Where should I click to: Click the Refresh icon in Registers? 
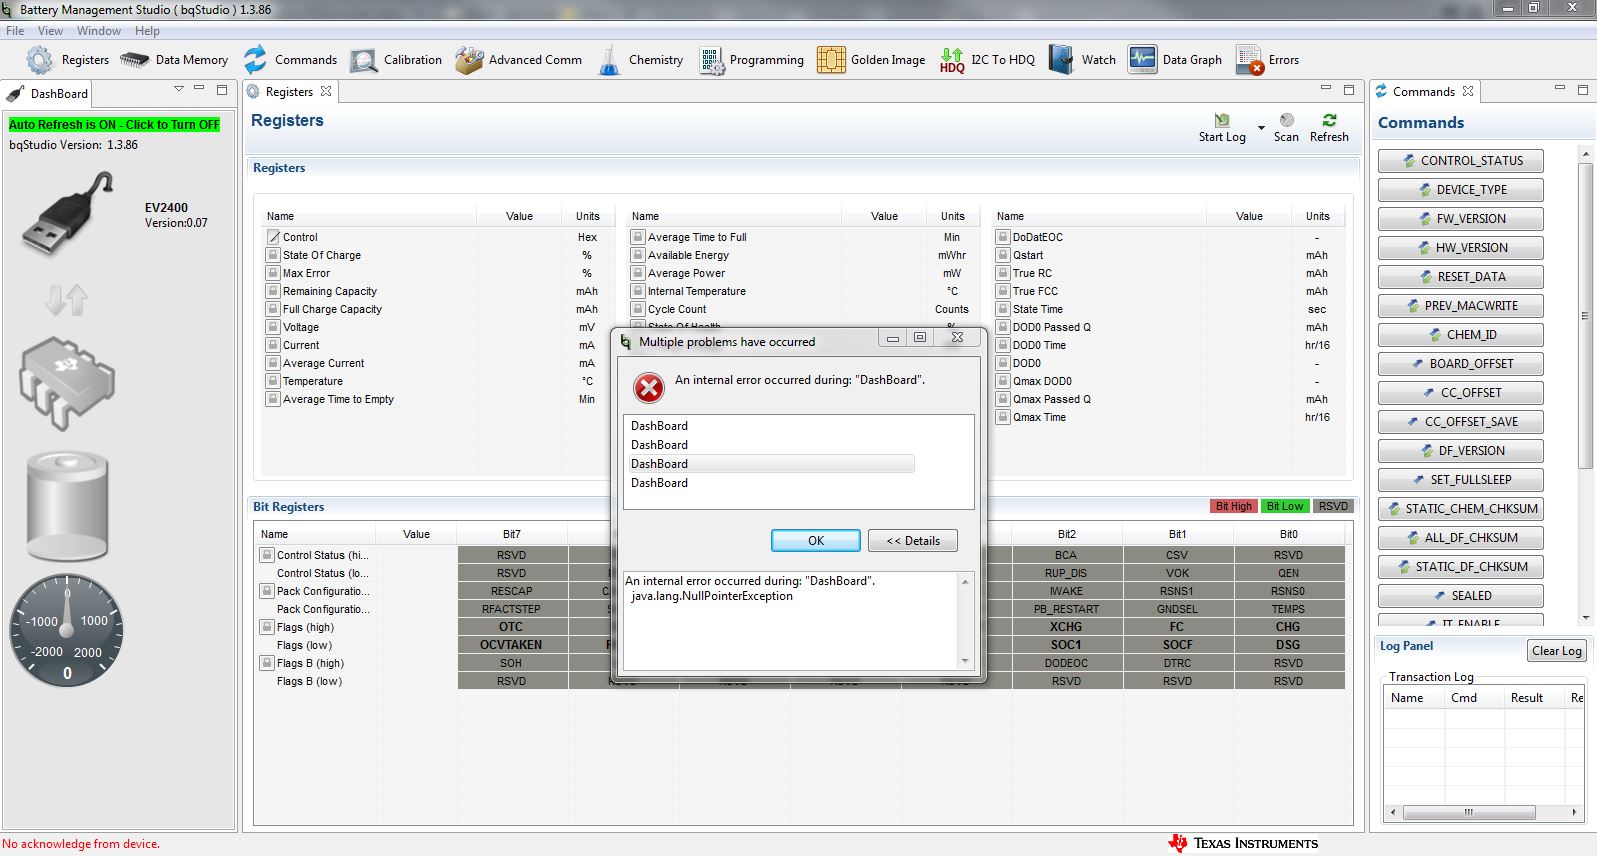(x=1329, y=120)
